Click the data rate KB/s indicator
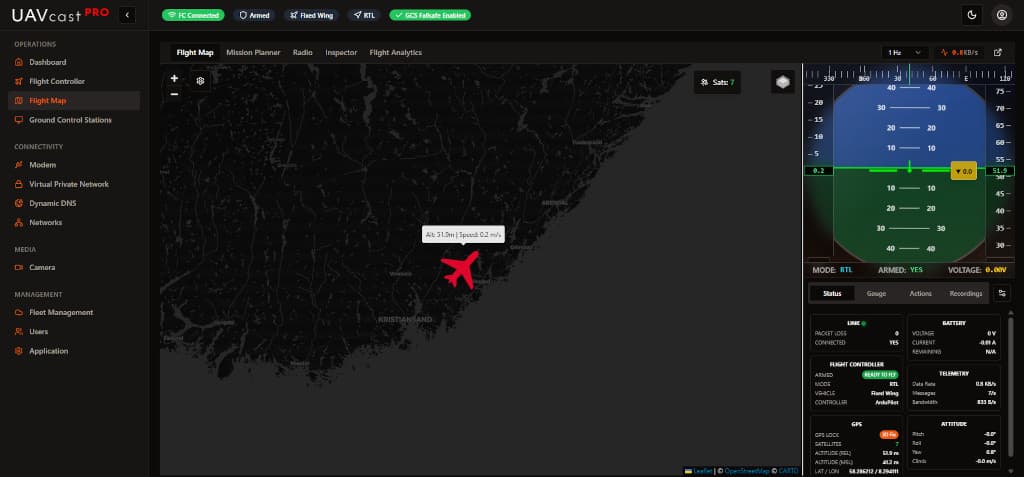 click(x=959, y=52)
